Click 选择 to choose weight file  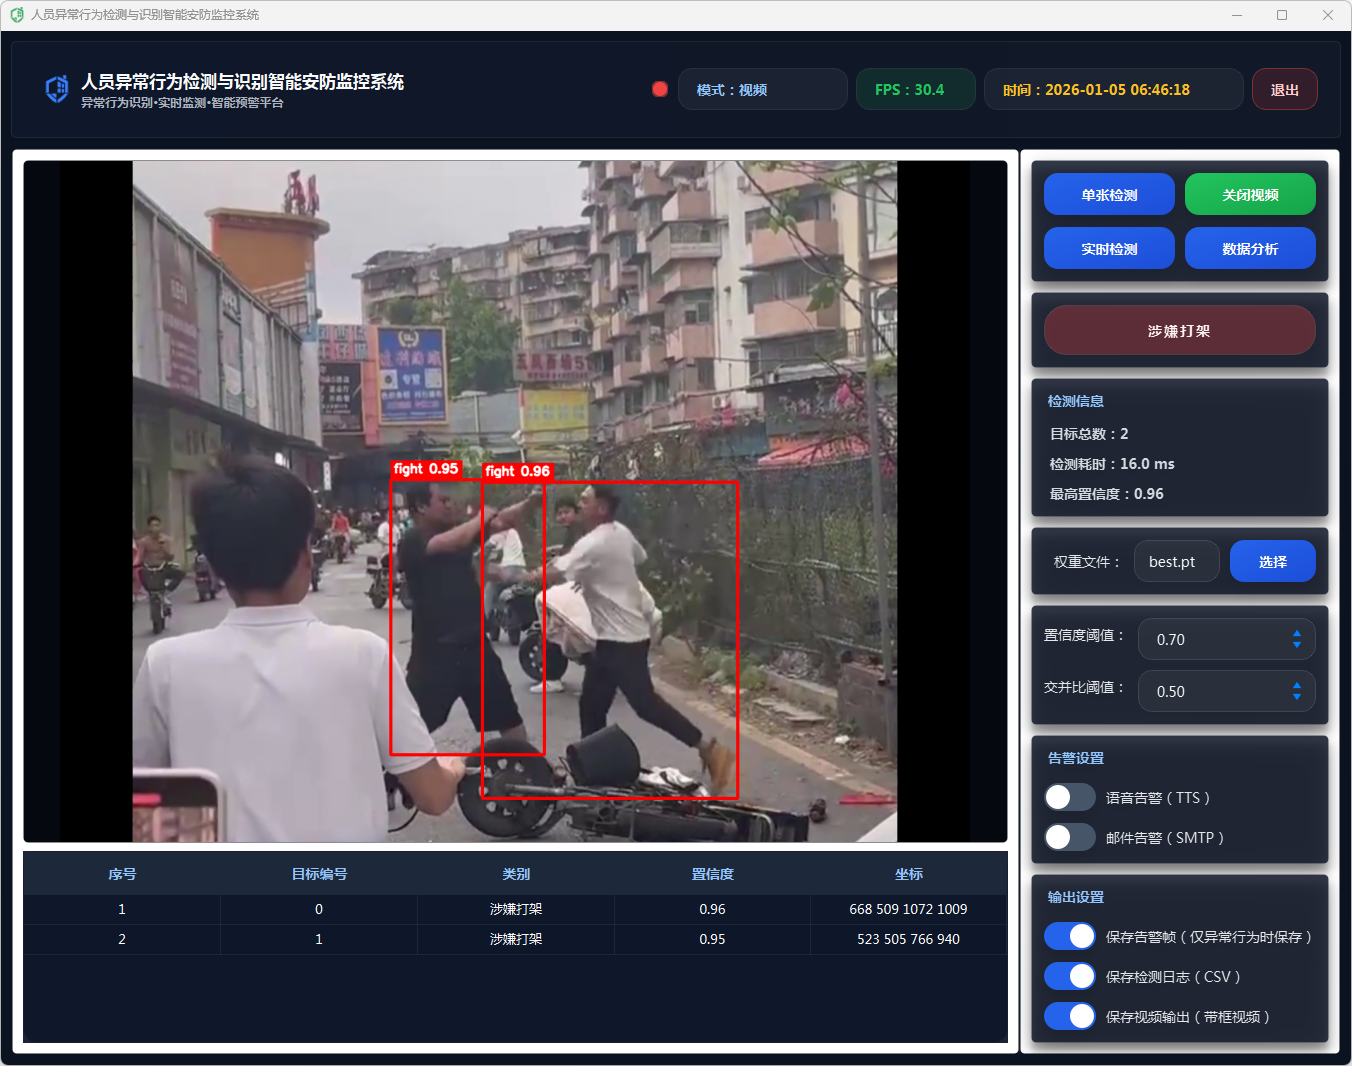click(1272, 562)
